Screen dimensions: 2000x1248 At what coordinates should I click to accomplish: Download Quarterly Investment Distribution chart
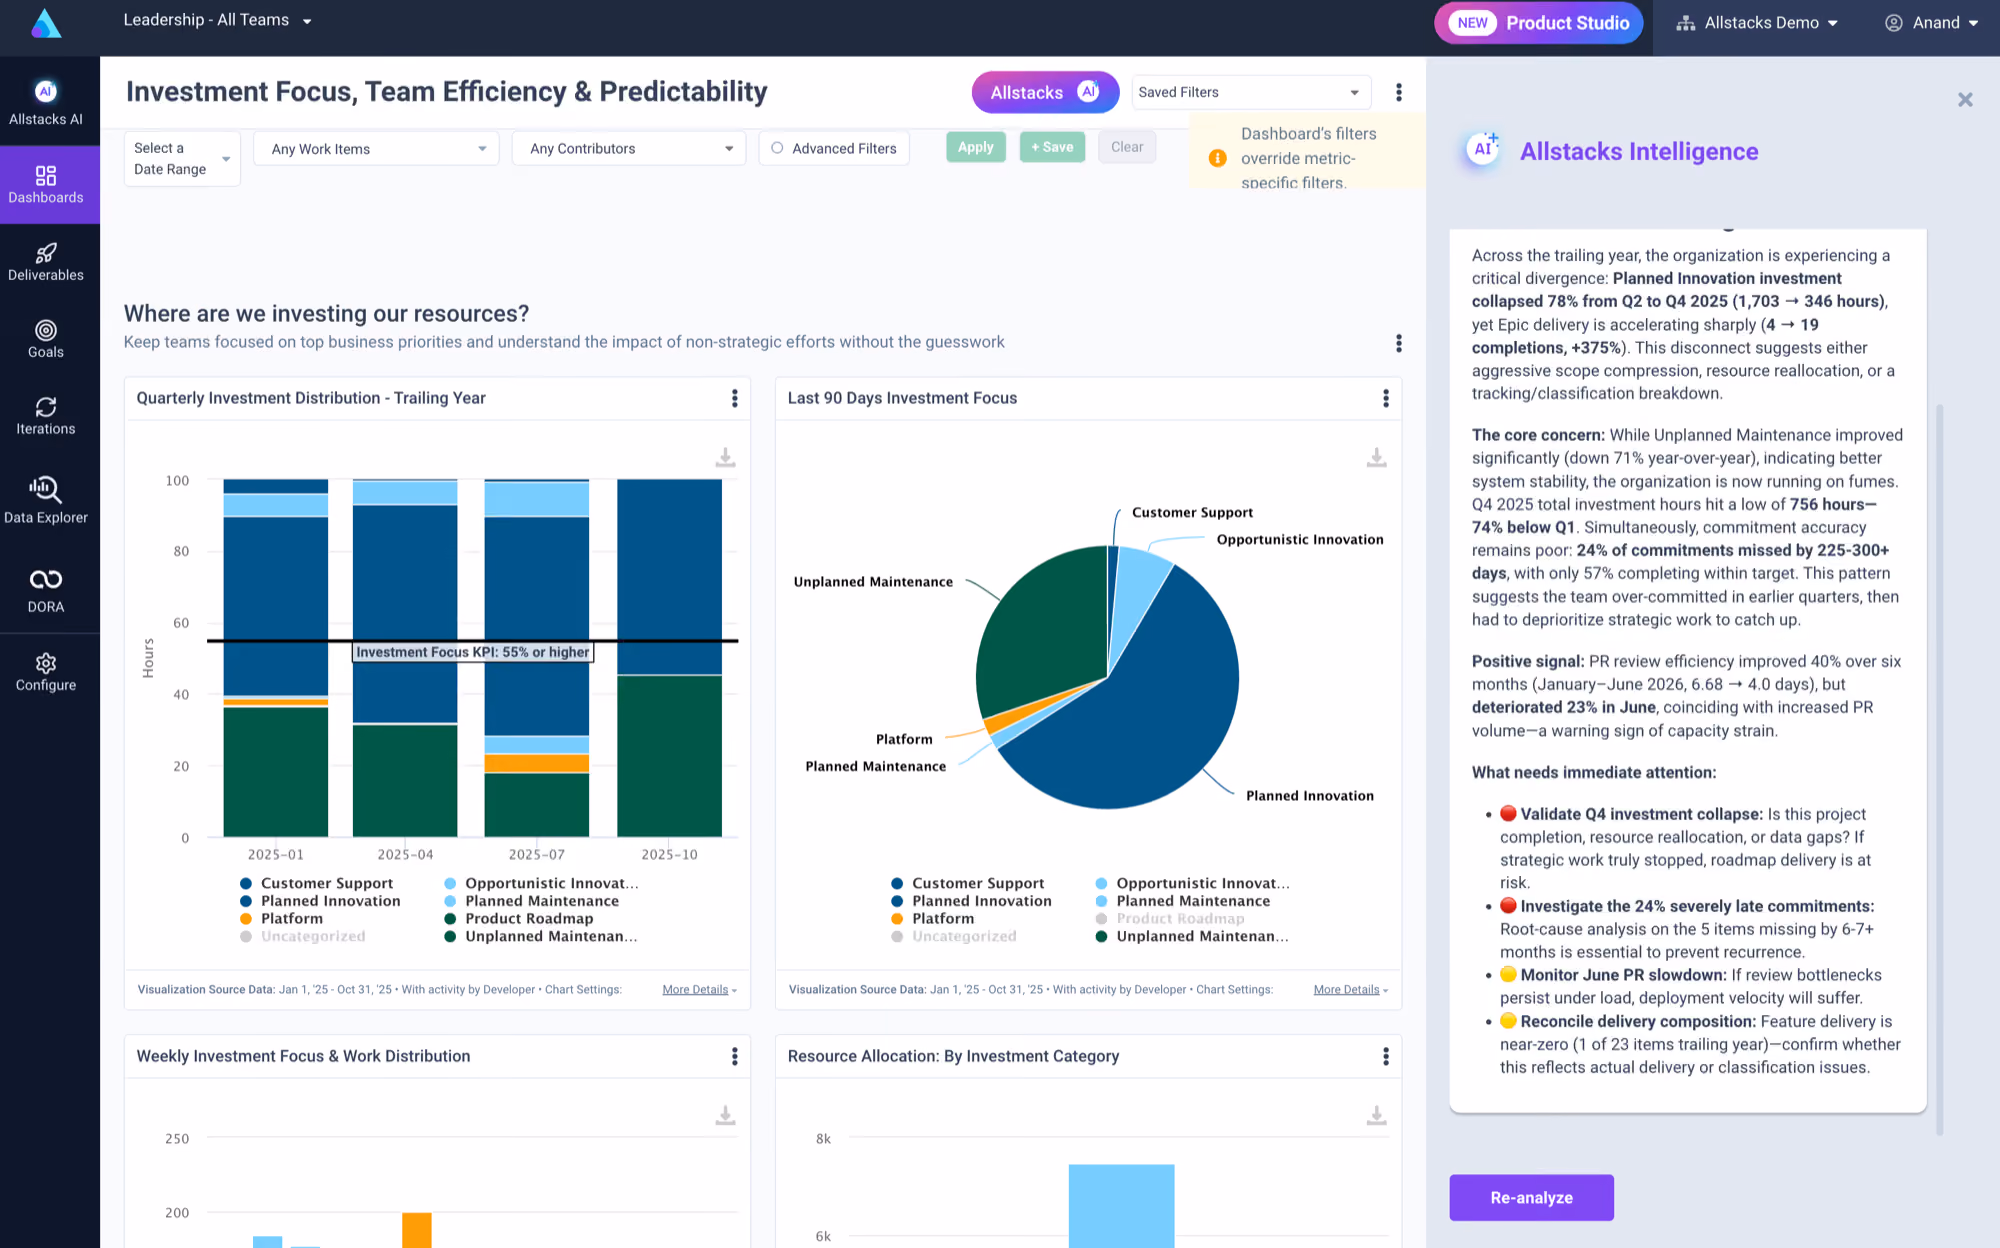click(725, 457)
